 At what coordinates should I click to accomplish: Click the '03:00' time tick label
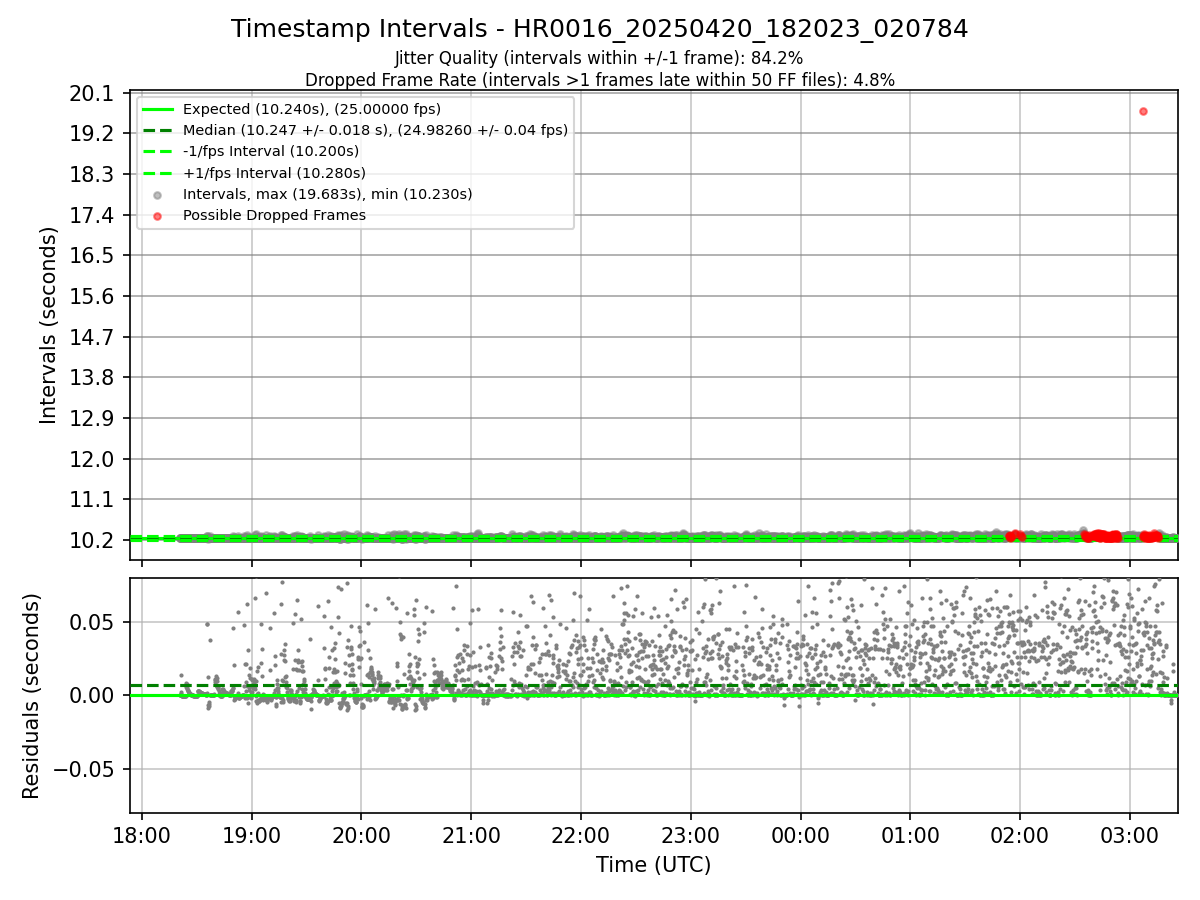(1129, 835)
